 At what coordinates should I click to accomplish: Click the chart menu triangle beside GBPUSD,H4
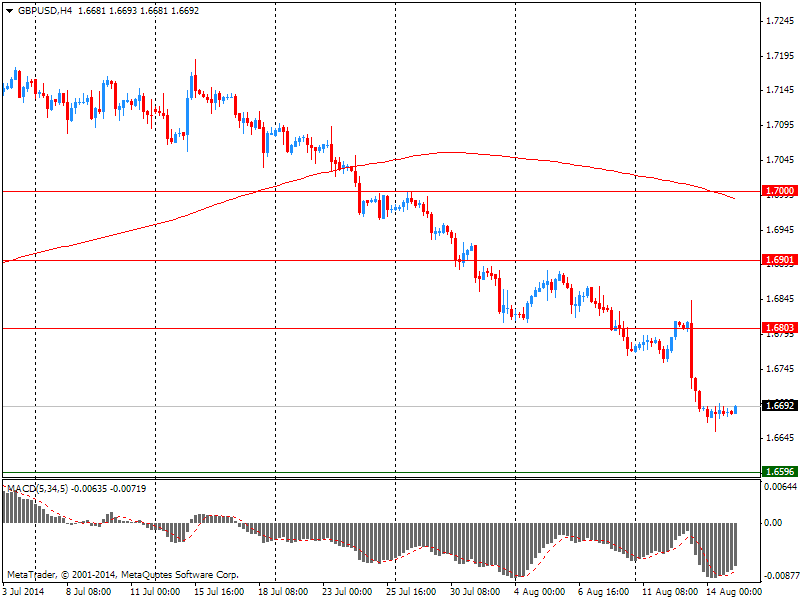pyautogui.click(x=10, y=11)
